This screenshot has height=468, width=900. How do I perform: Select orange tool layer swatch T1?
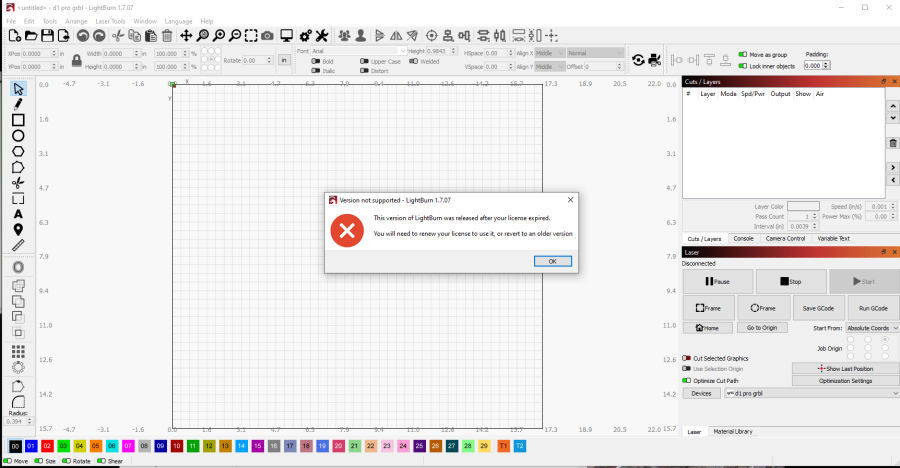click(x=503, y=446)
